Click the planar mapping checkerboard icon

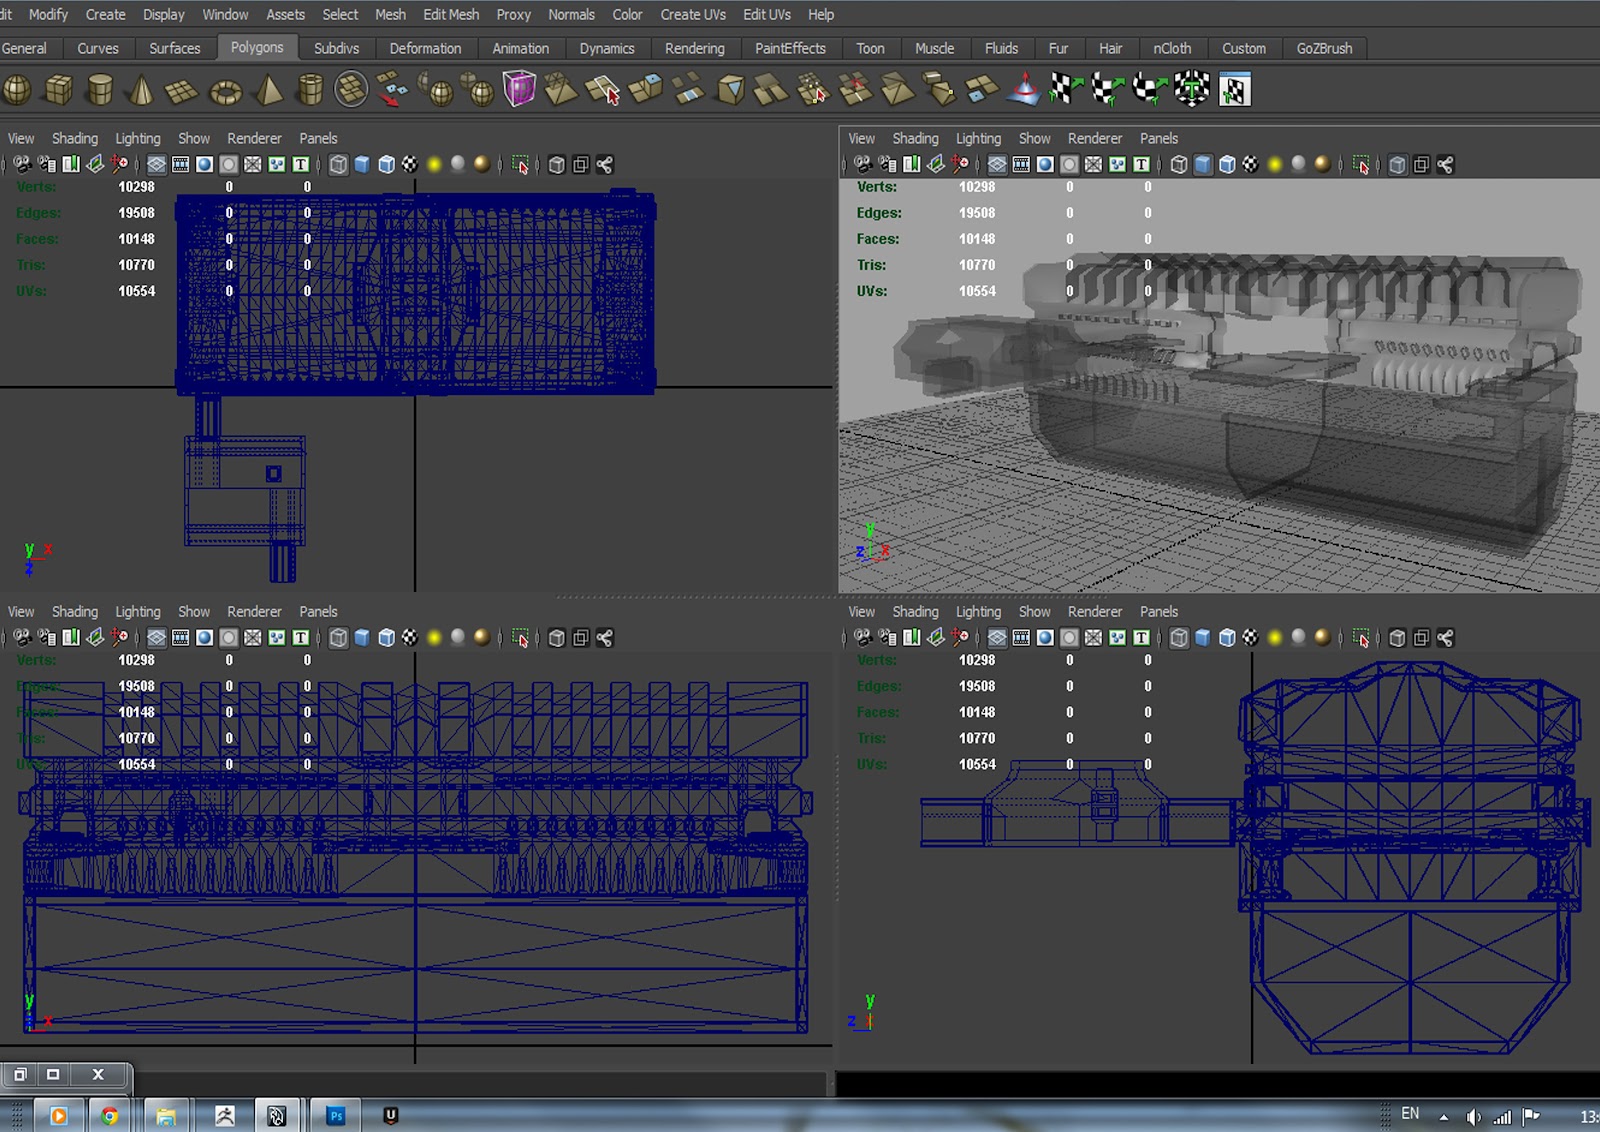1066,90
